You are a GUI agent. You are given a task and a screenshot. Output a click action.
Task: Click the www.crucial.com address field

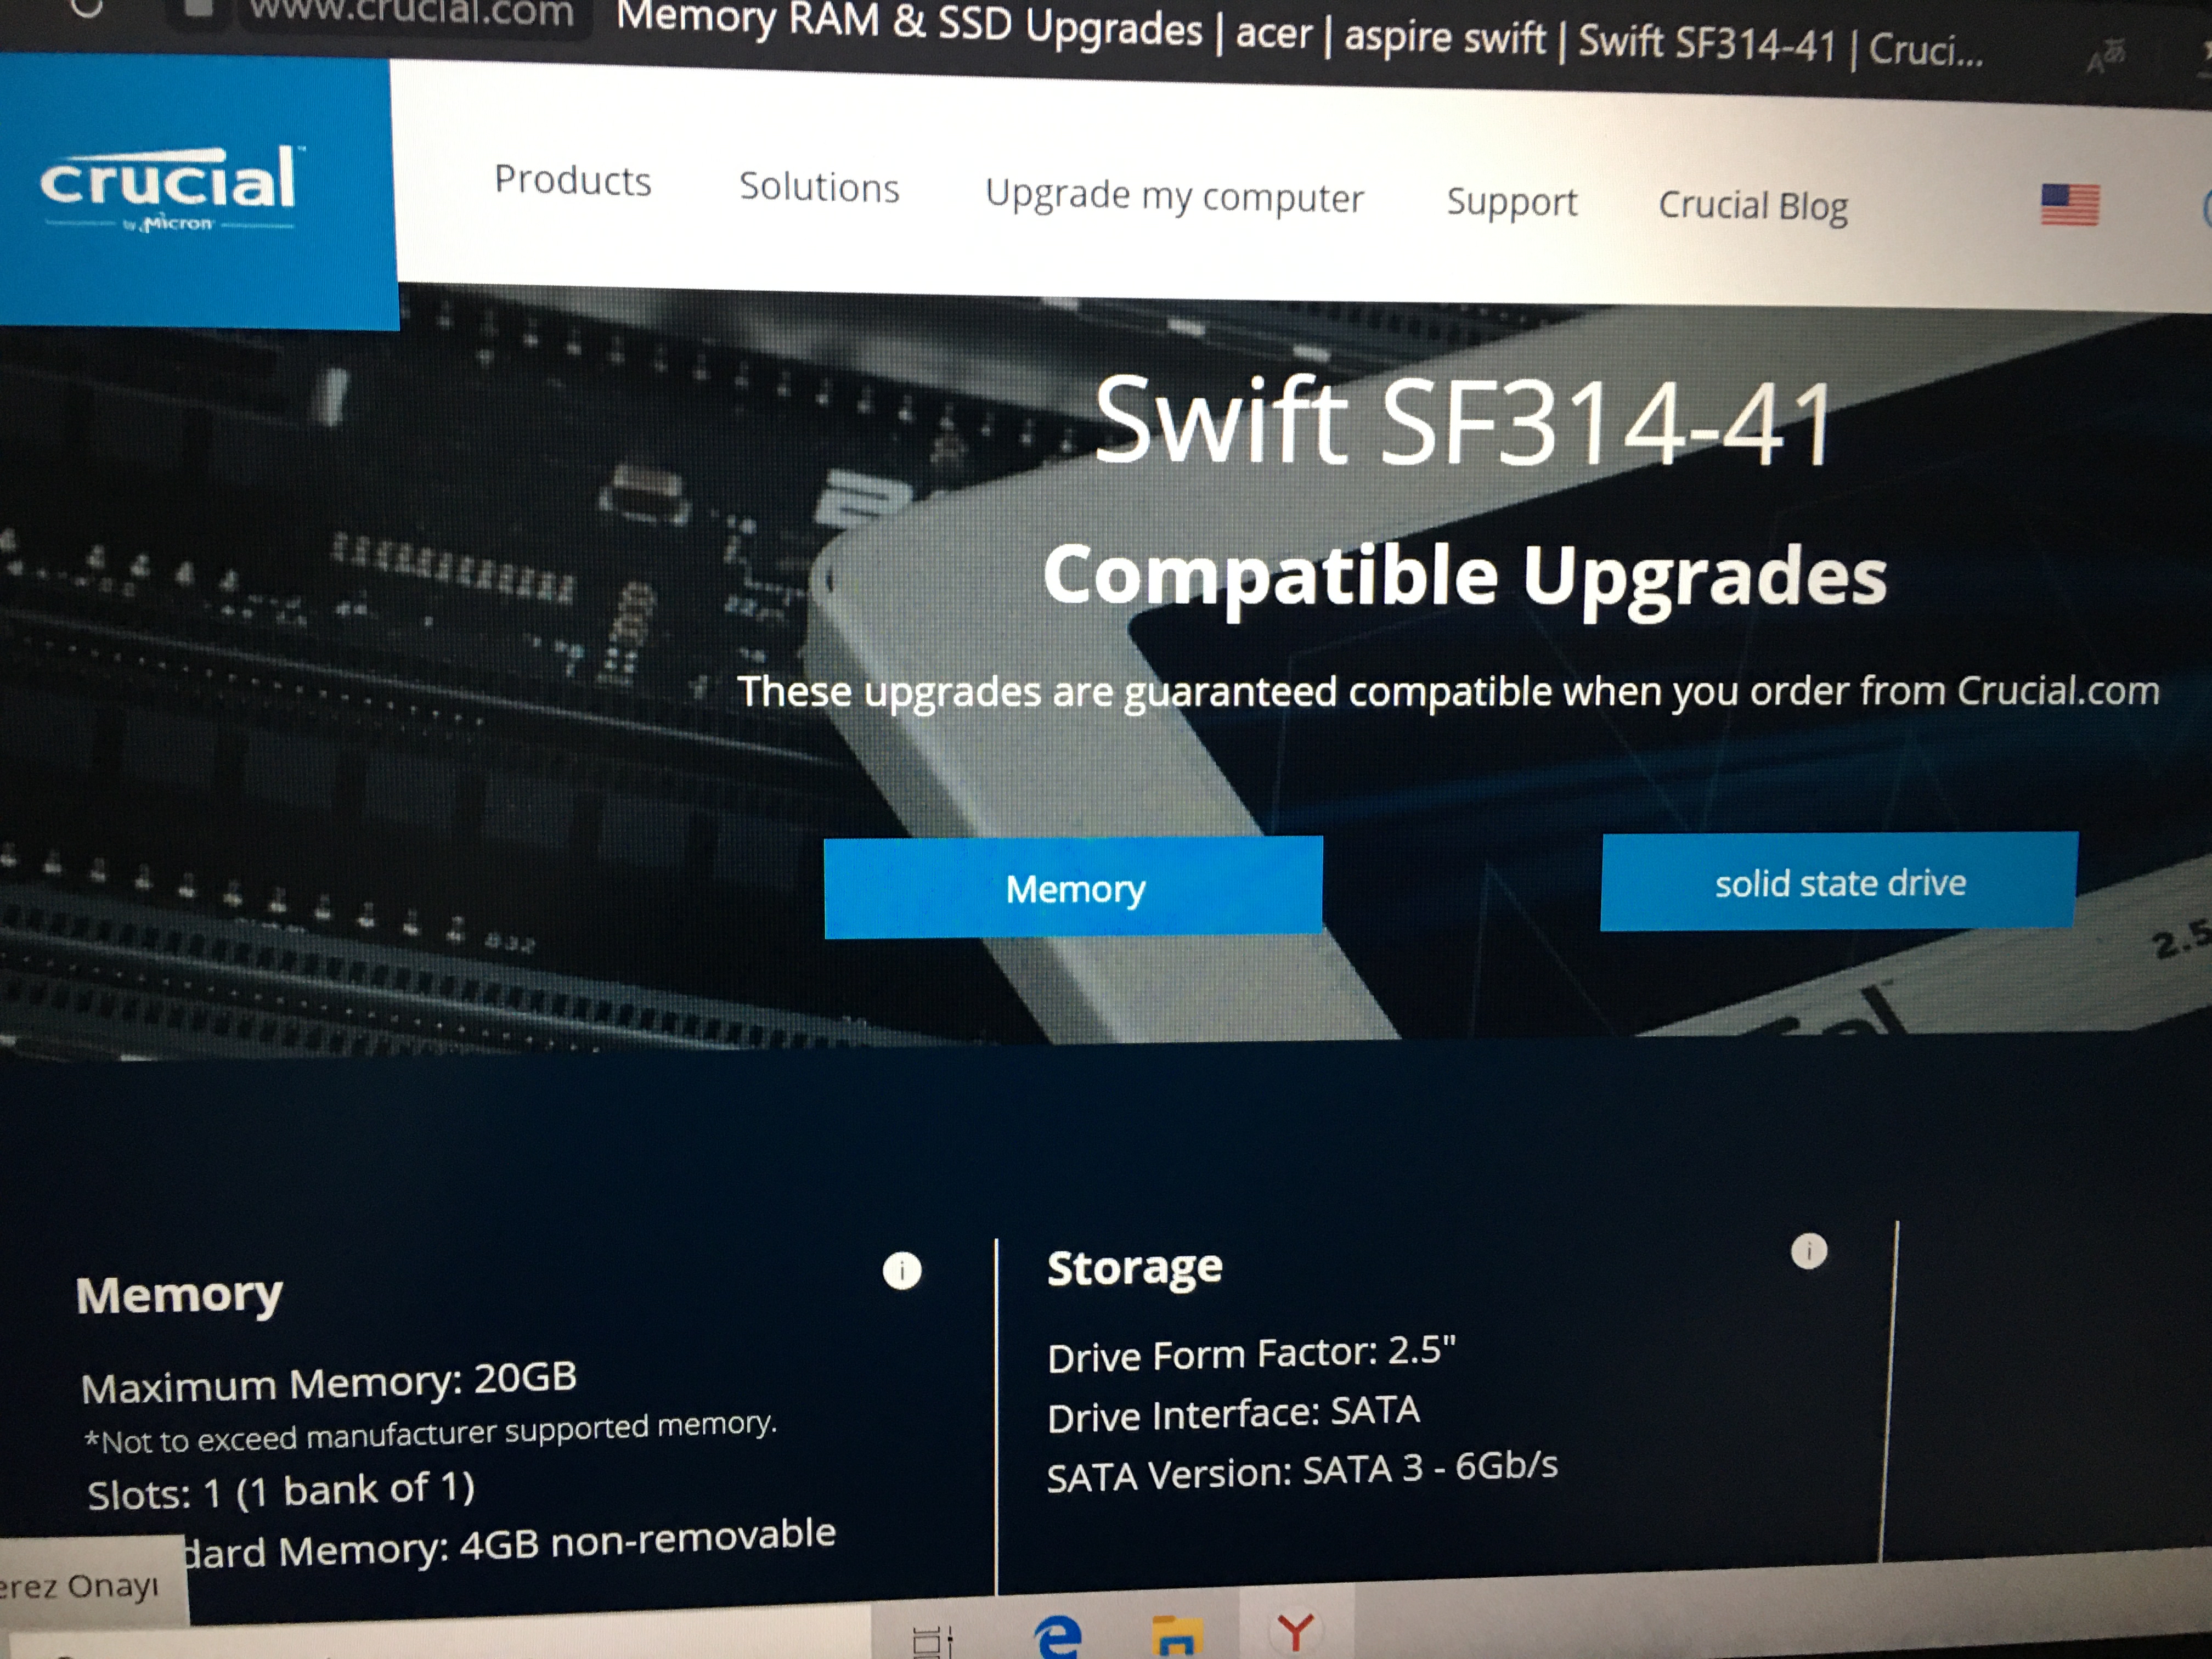tap(412, 14)
